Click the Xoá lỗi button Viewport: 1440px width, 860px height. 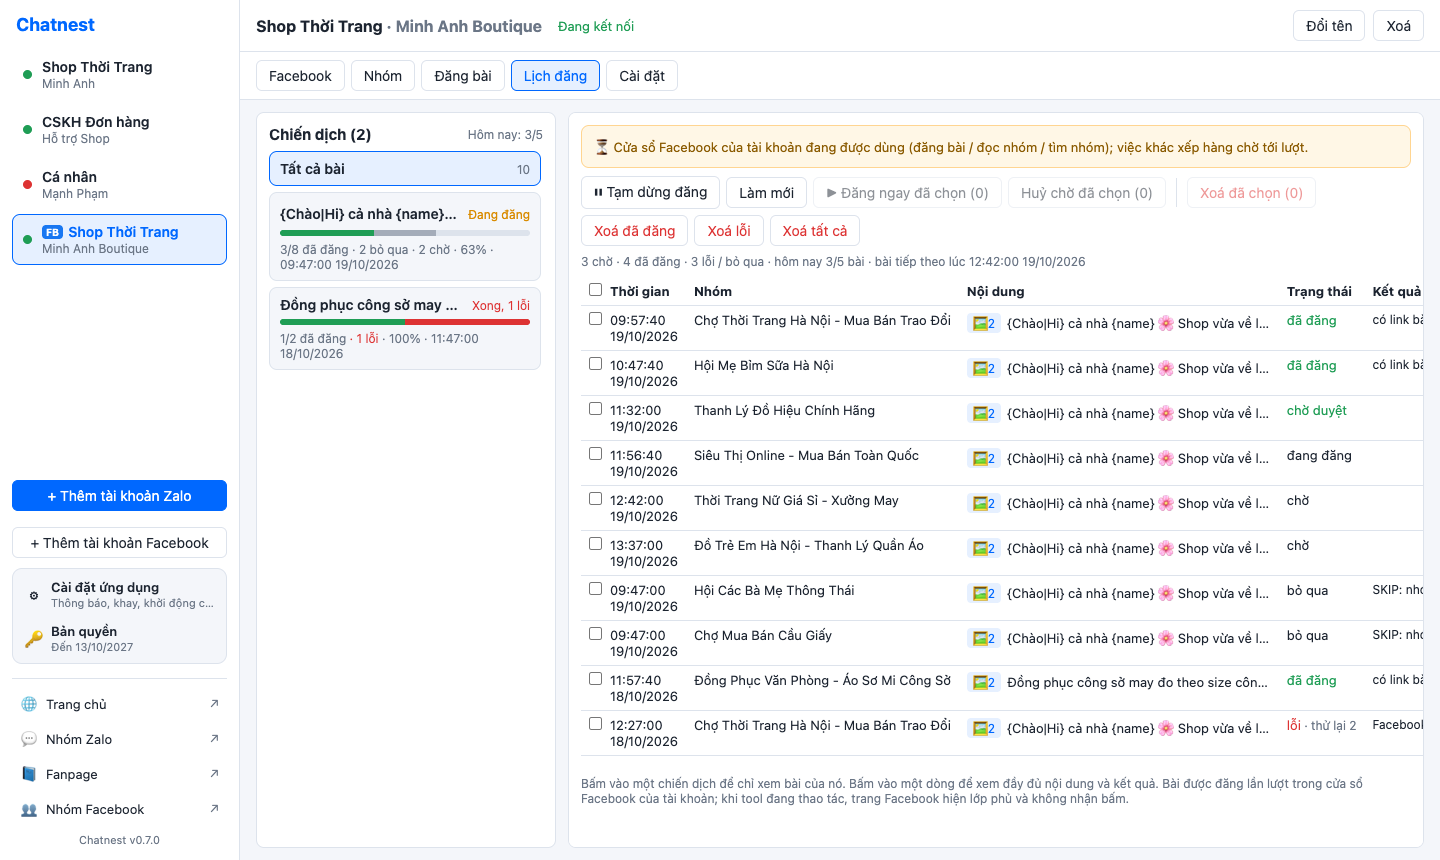tap(729, 231)
